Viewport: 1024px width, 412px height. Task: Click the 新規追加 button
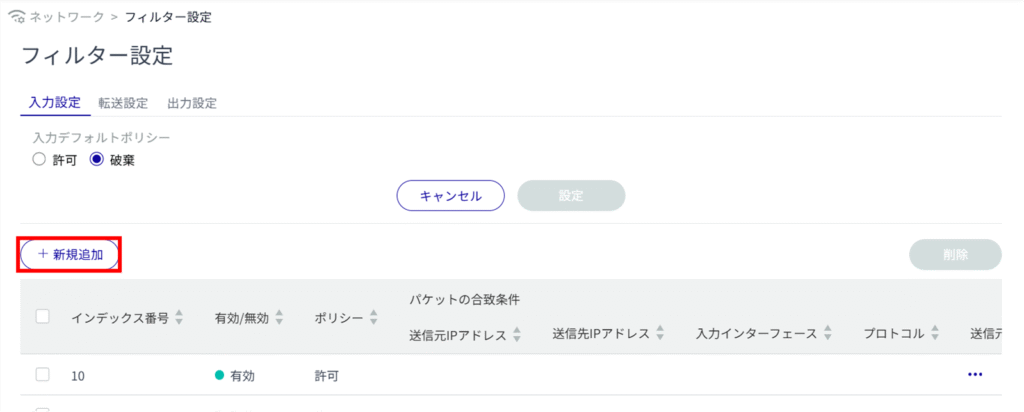[x=70, y=254]
